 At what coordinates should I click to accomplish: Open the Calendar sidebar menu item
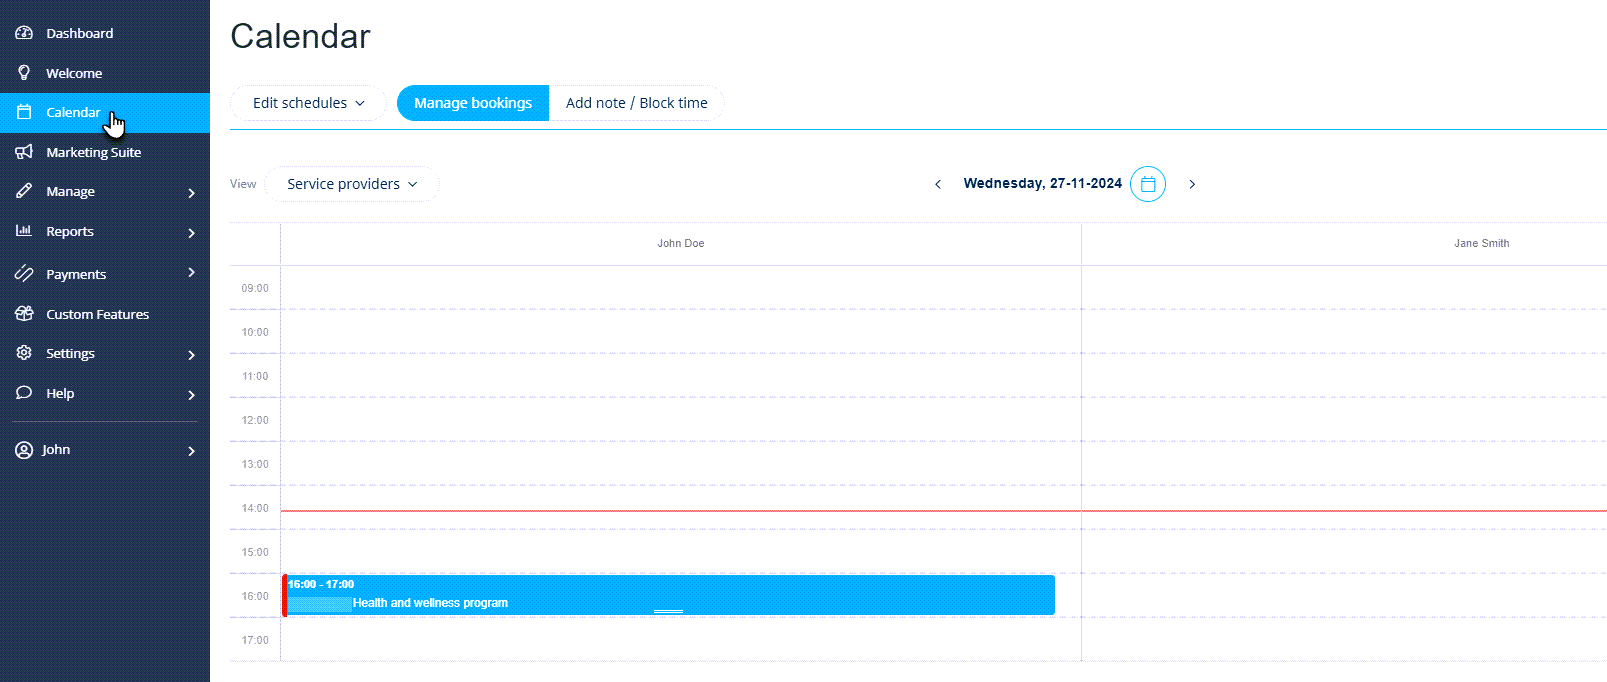73,112
